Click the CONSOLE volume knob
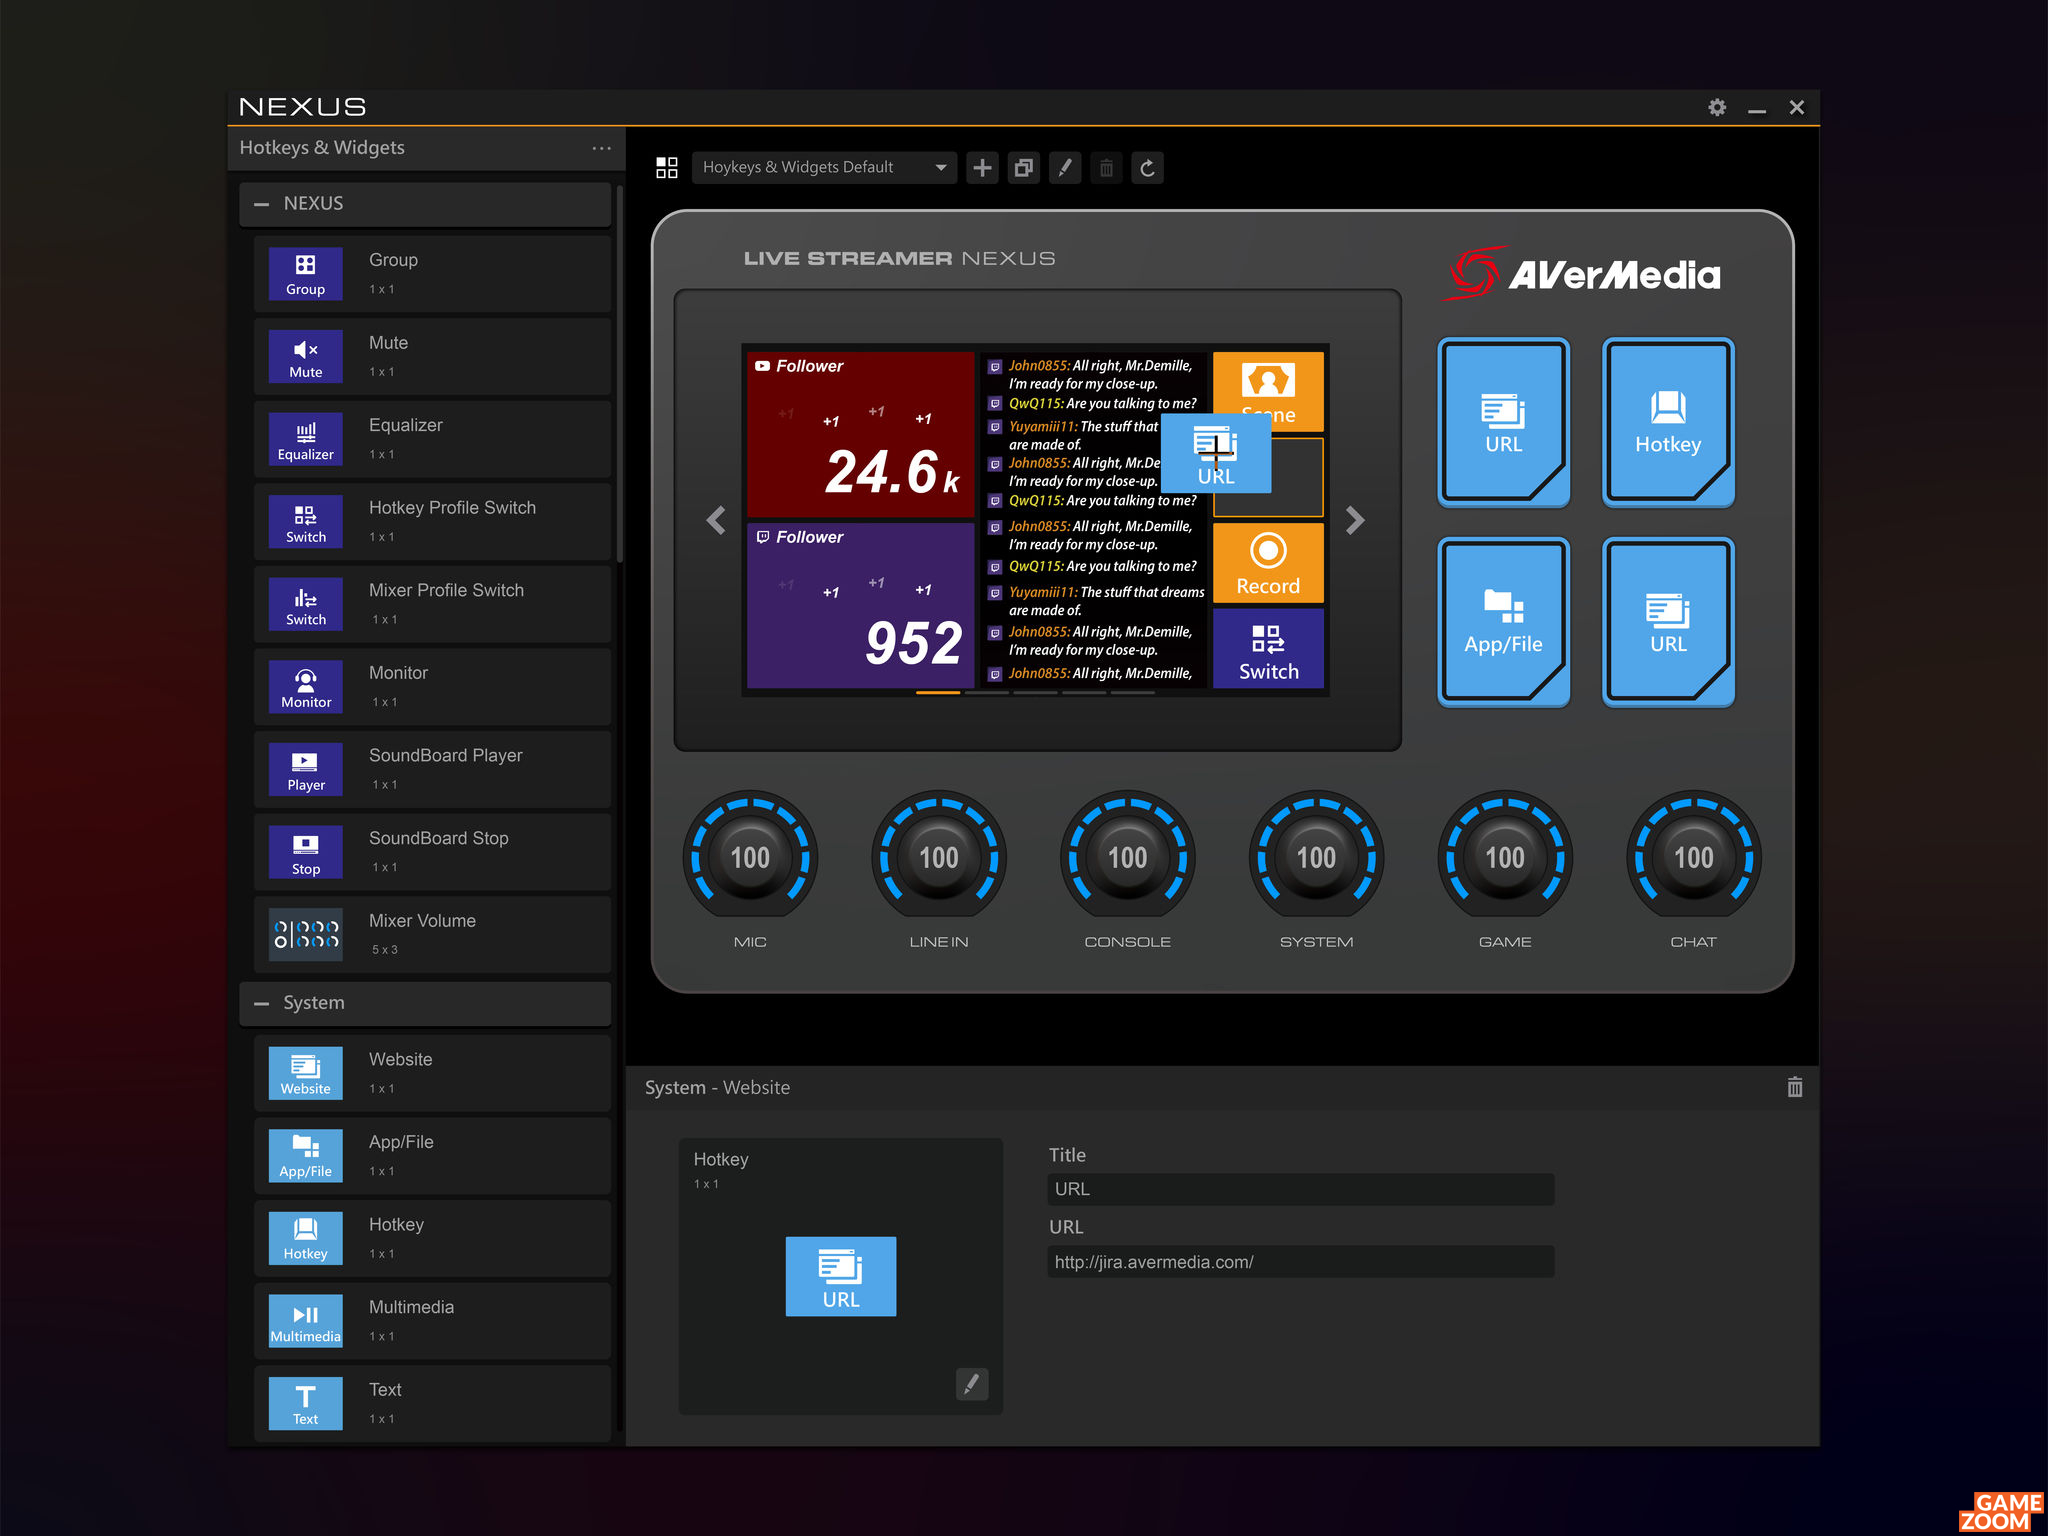 pos(1128,857)
